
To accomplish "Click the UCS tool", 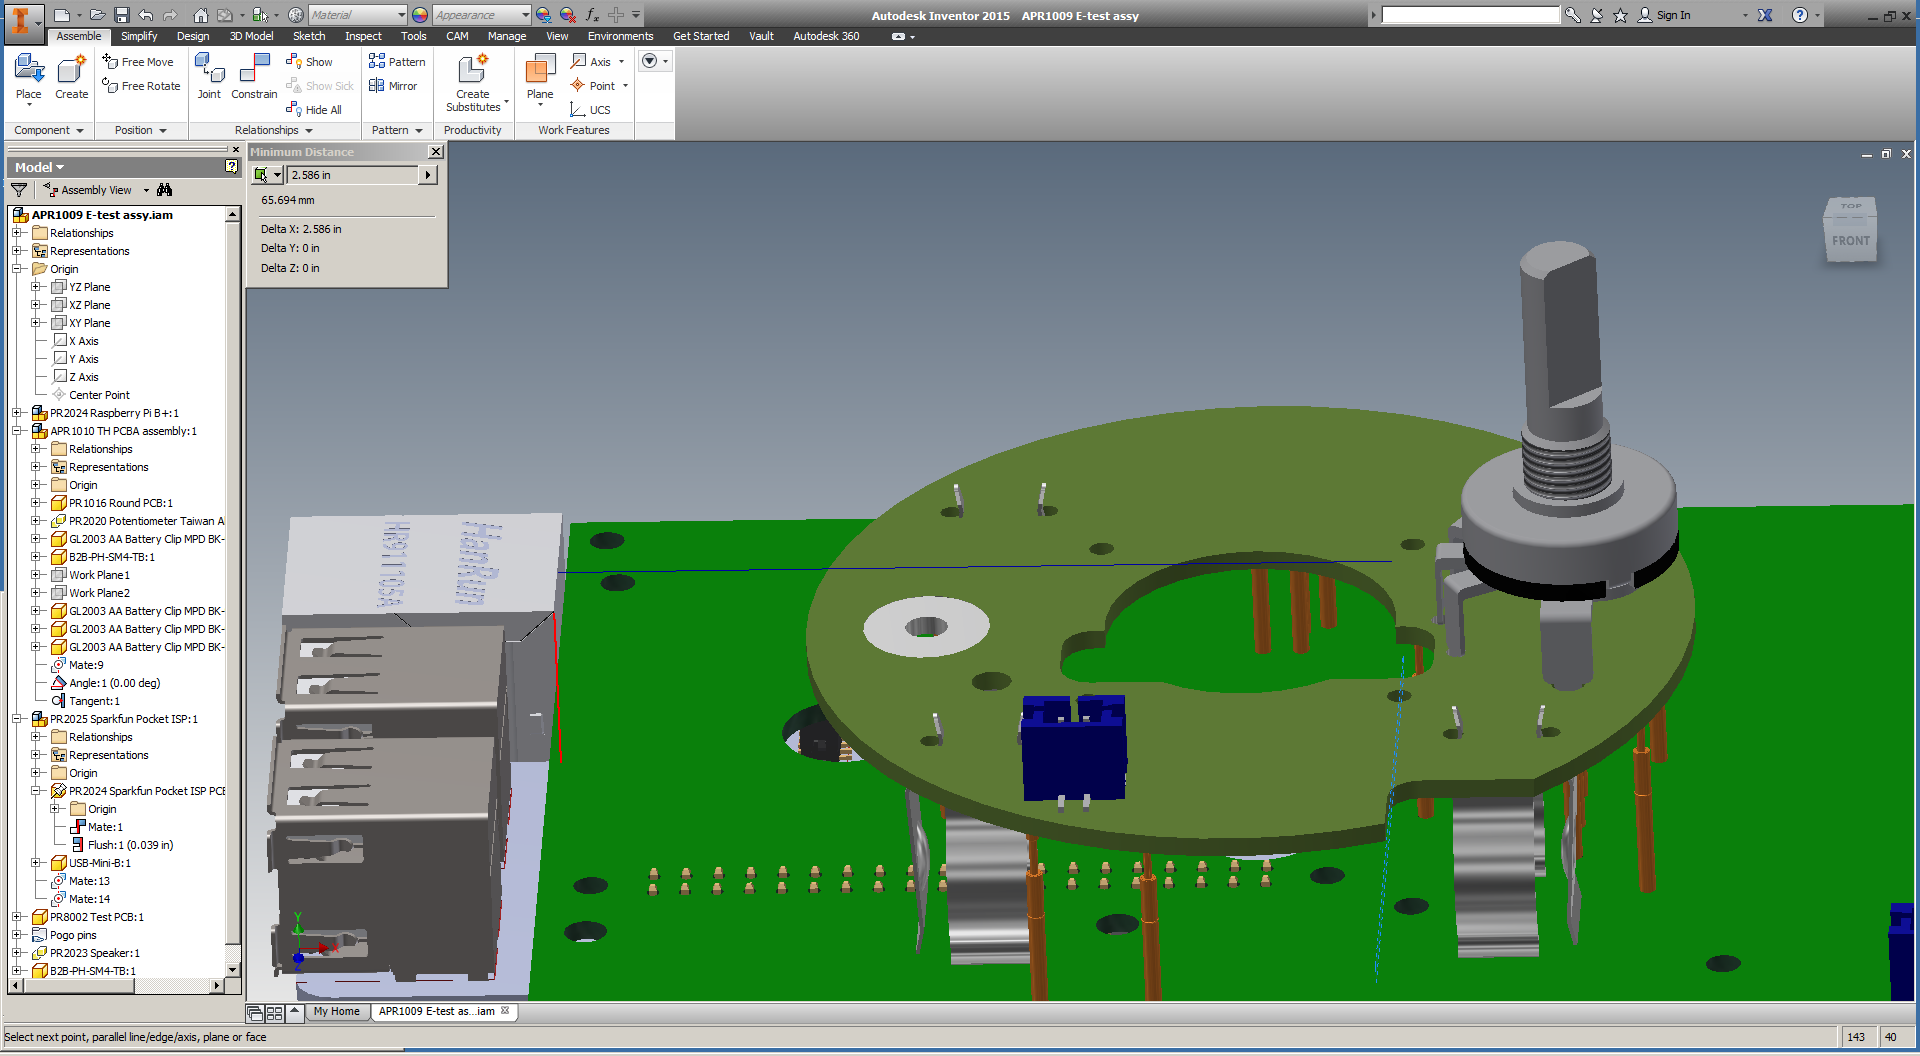I will (x=590, y=110).
